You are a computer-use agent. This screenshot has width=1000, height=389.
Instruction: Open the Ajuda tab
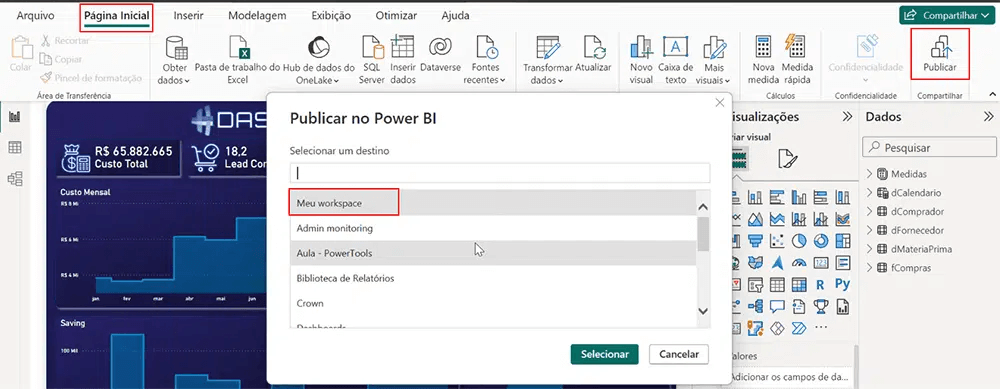455,15
